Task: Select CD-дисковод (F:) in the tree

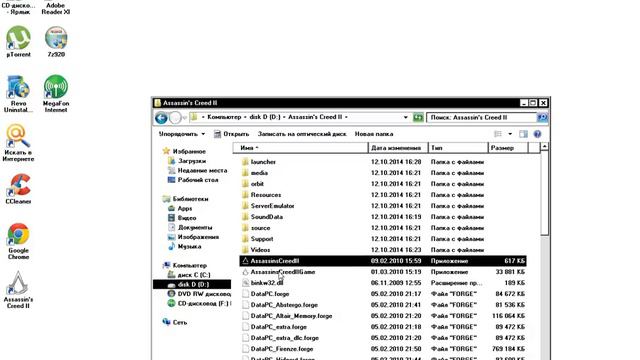Action: point(199,303)
